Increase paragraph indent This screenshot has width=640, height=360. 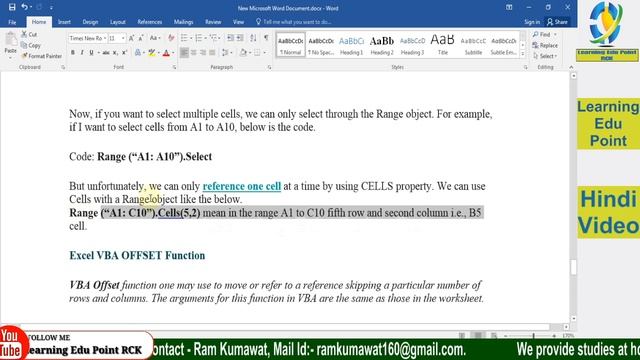point(240,38)
